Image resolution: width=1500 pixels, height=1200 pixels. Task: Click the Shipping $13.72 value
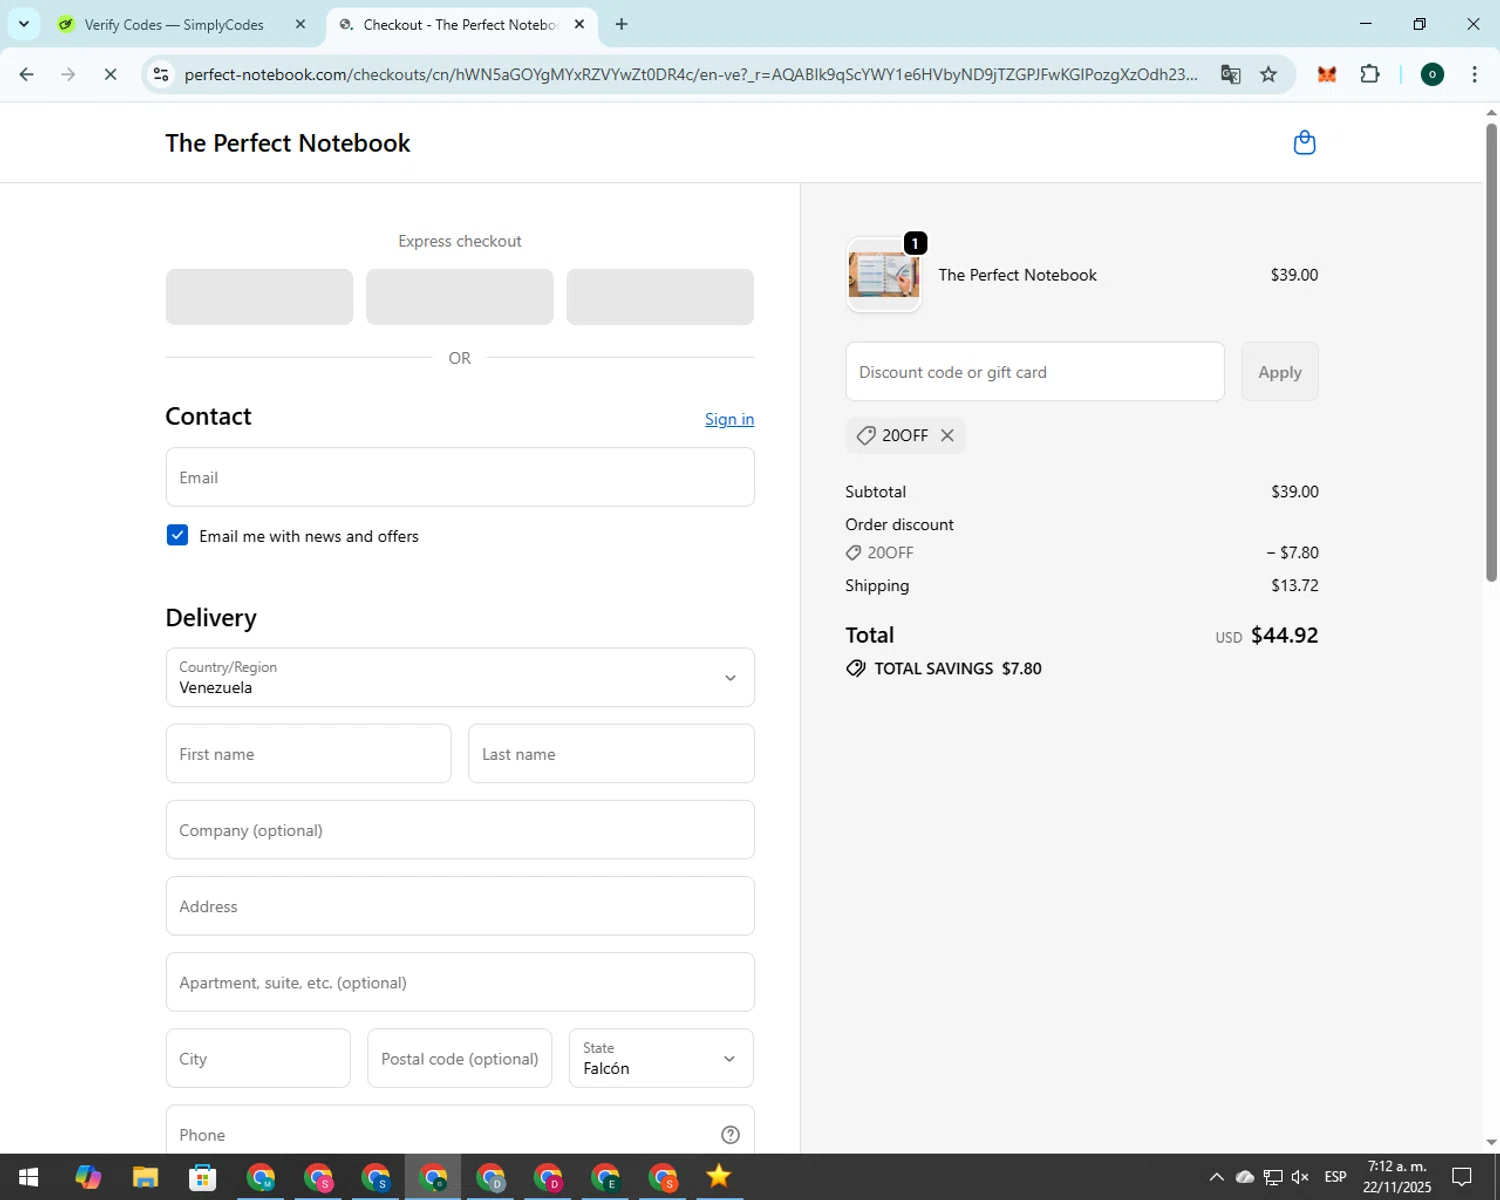pos(1295,585)
